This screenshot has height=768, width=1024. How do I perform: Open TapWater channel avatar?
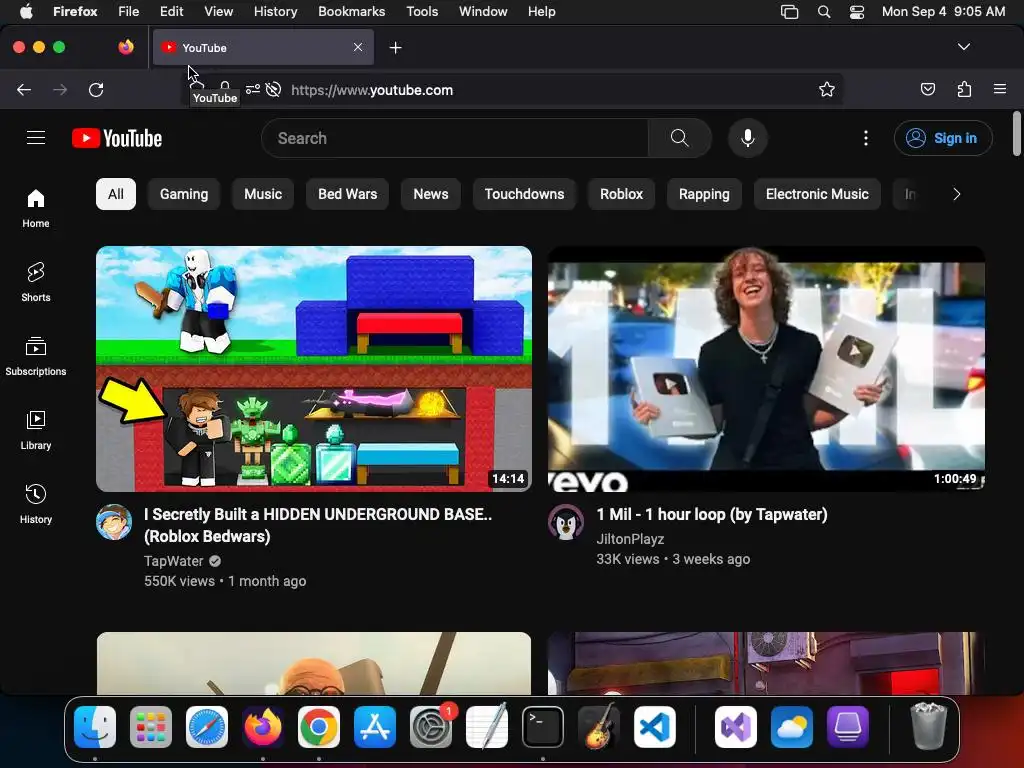point(114,522)
